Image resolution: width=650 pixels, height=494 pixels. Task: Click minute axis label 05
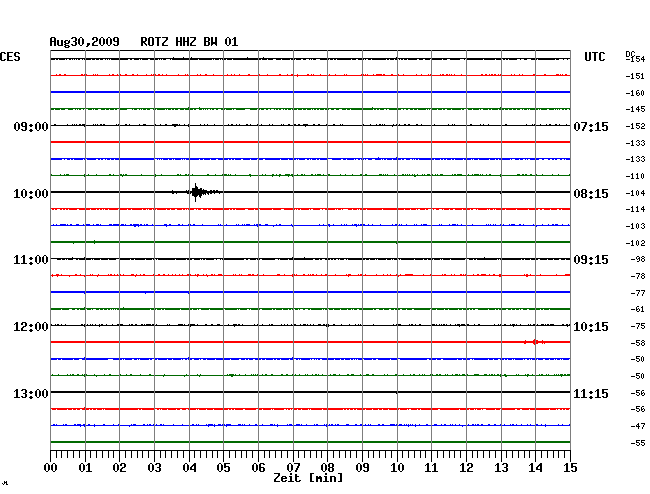pos(223,468)
